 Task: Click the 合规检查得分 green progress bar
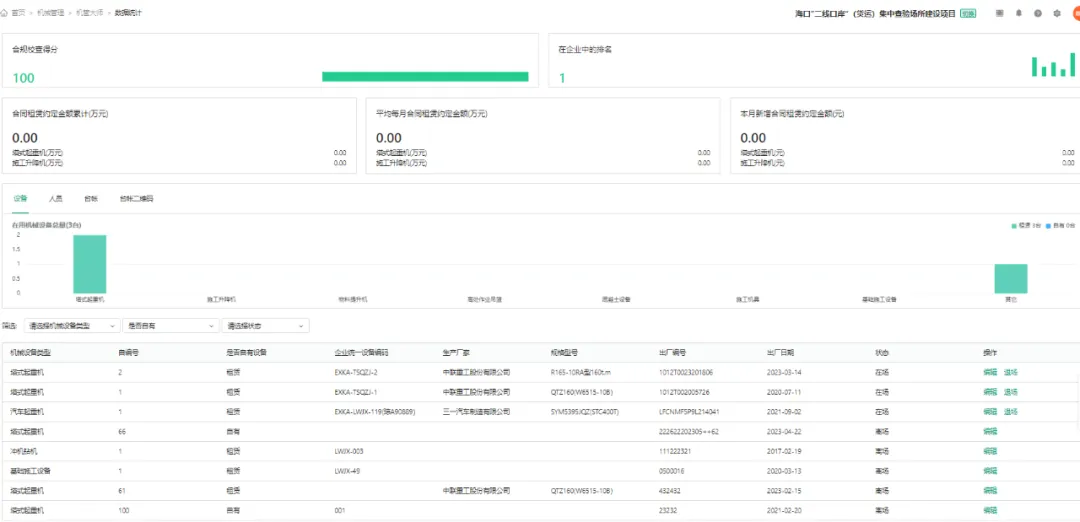[425, 76]
